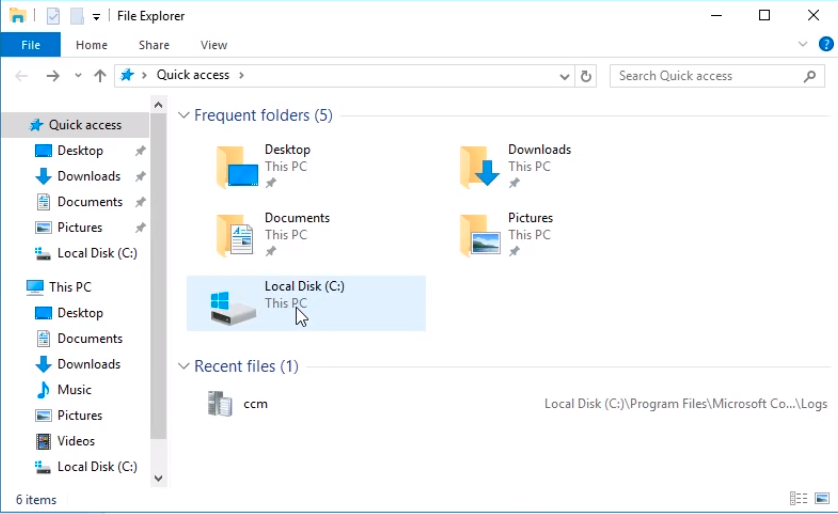The height and width of the screenshot is (514, 838).
Task: Click the New folder icon in title bar
Action: (x=76, y=16)
